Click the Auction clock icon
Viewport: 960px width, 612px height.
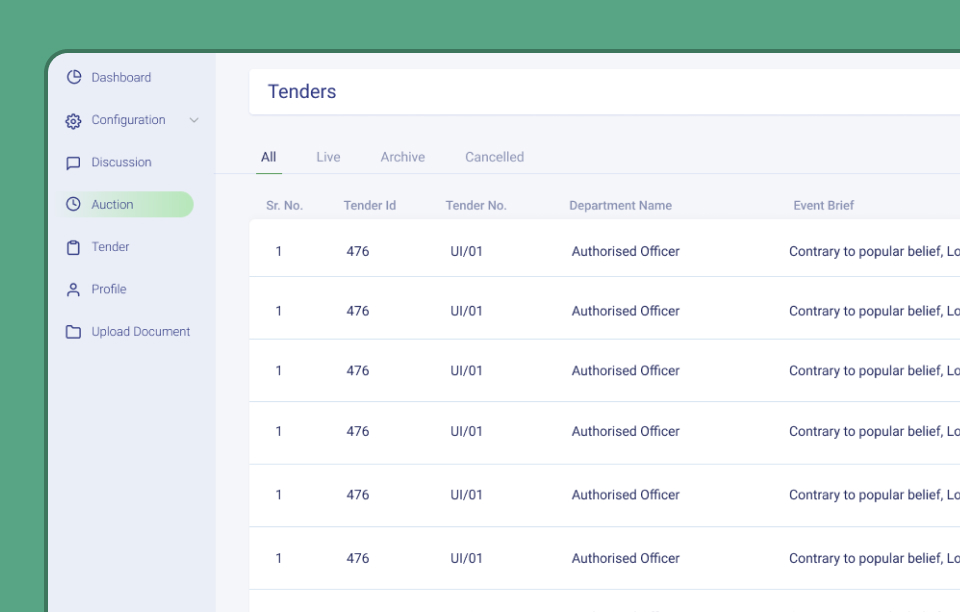point(73,204)
